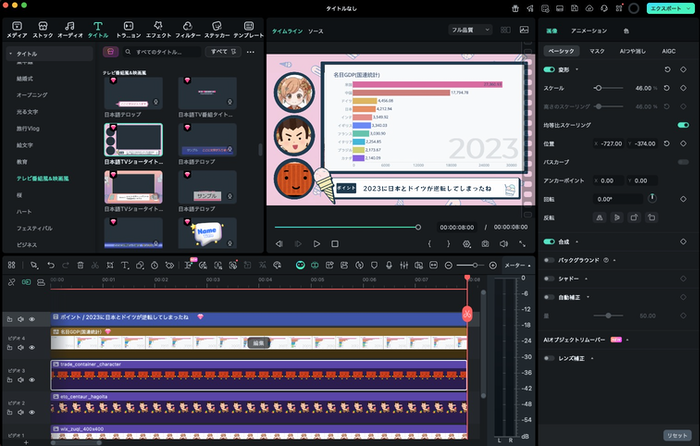
Task: Click the エクスポート button
Action: coord(667,8)
